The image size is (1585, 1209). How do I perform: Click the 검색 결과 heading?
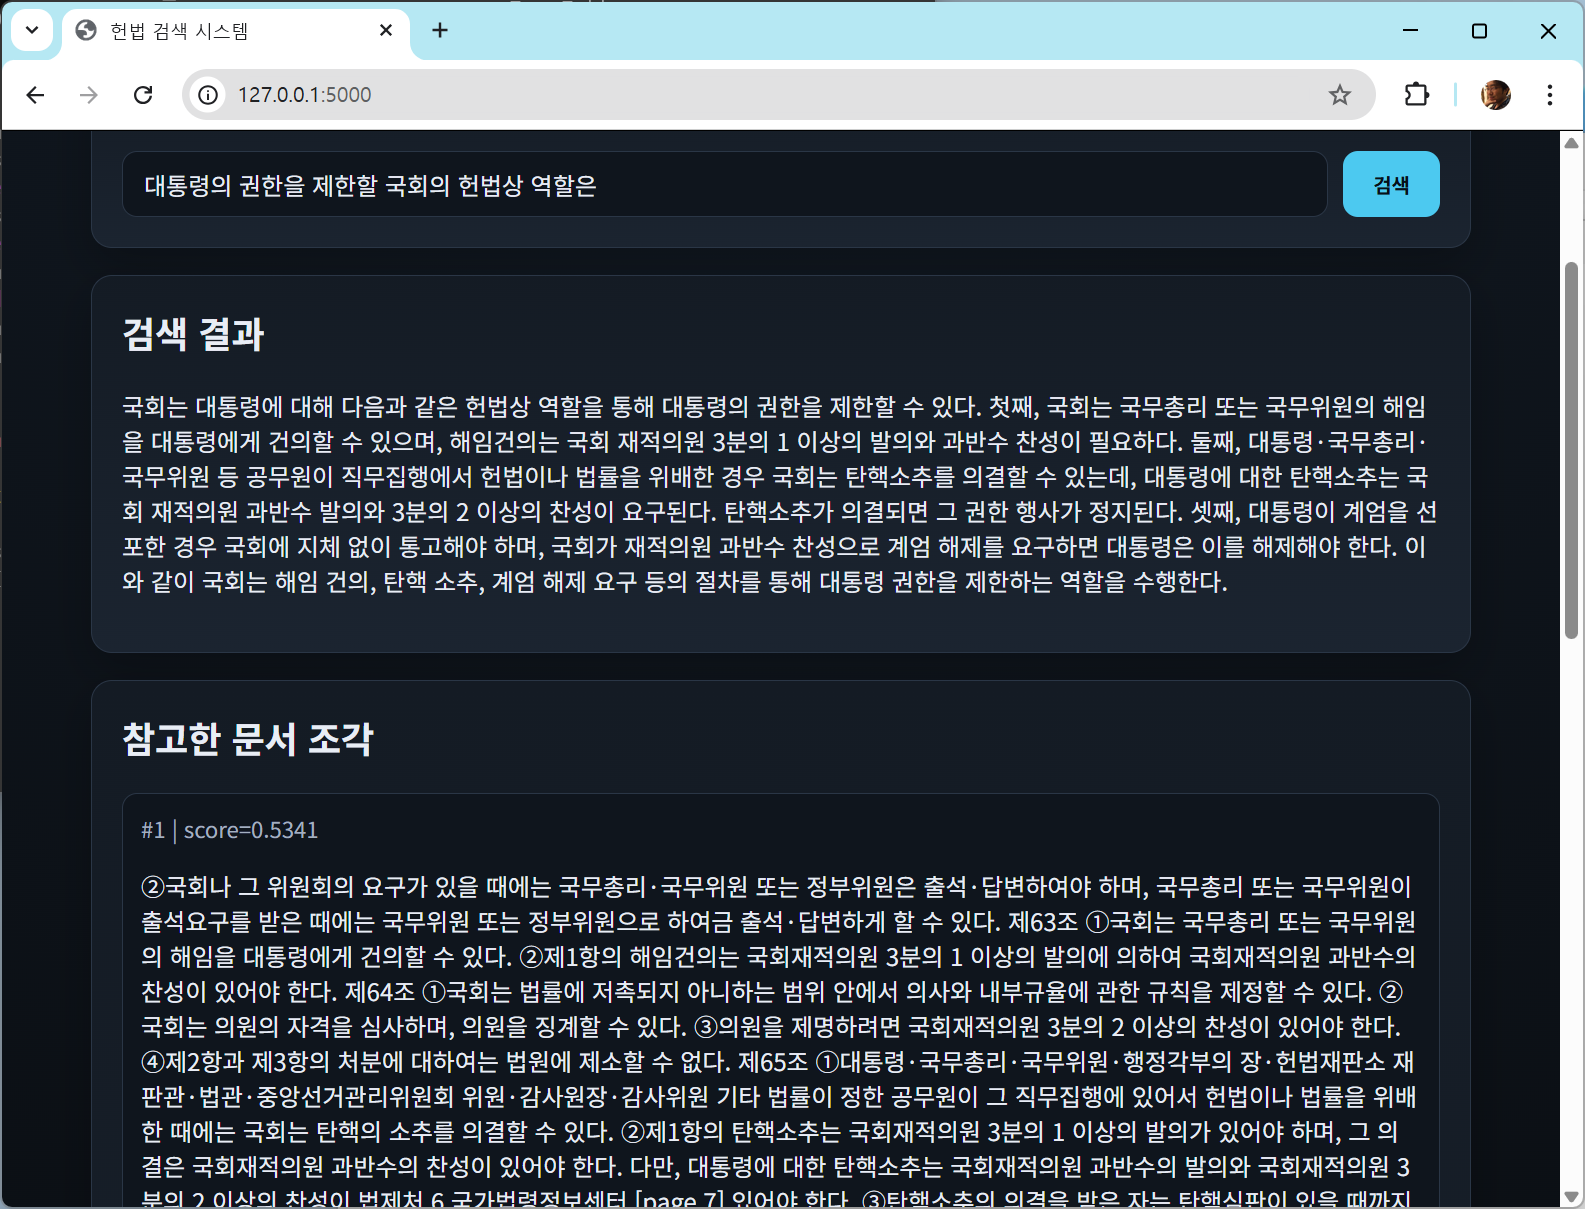coord(193,334)
